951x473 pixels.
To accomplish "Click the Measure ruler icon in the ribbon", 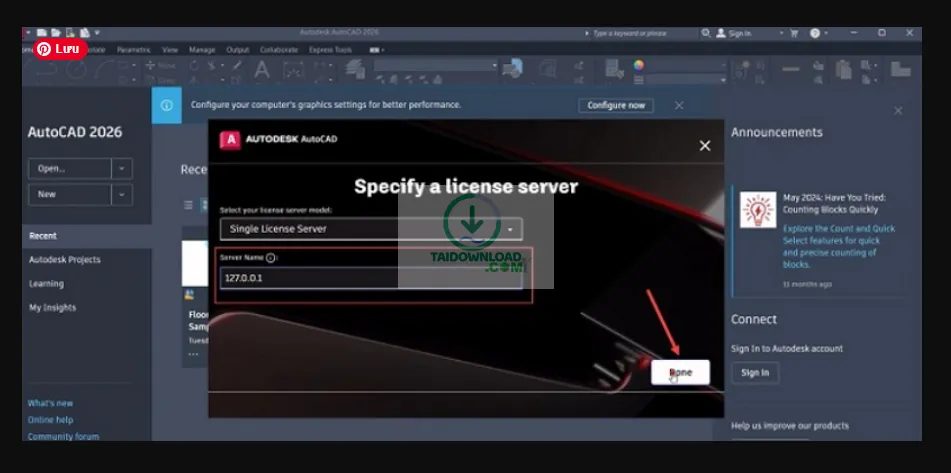I will 790,70.
